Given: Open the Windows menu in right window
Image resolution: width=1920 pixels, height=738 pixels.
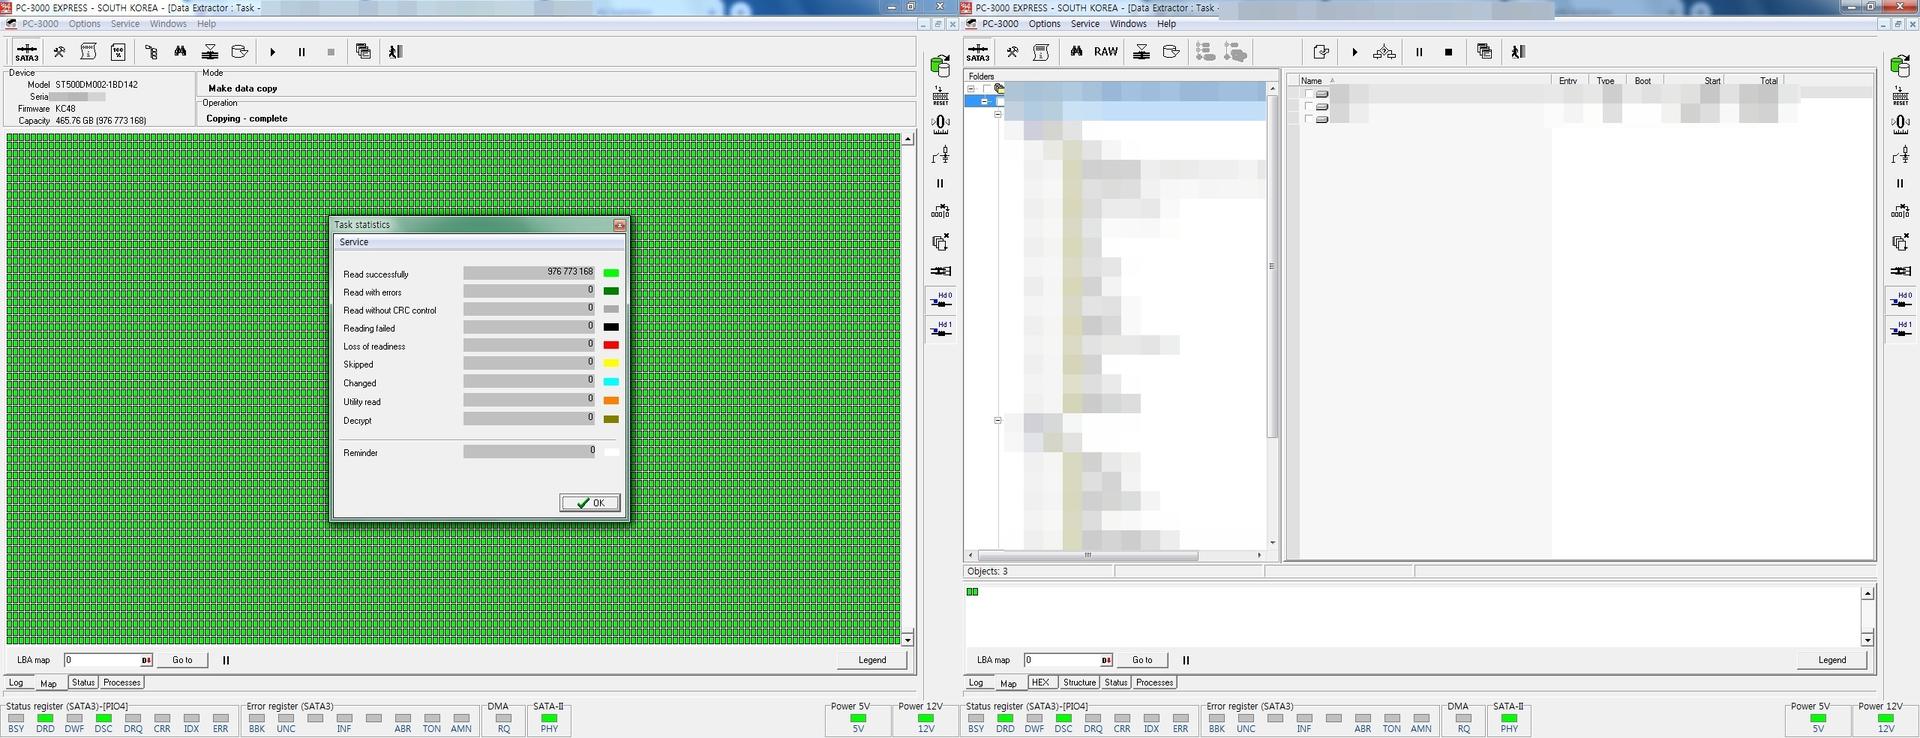Looking at the screenshot, I should point(1128,24).
